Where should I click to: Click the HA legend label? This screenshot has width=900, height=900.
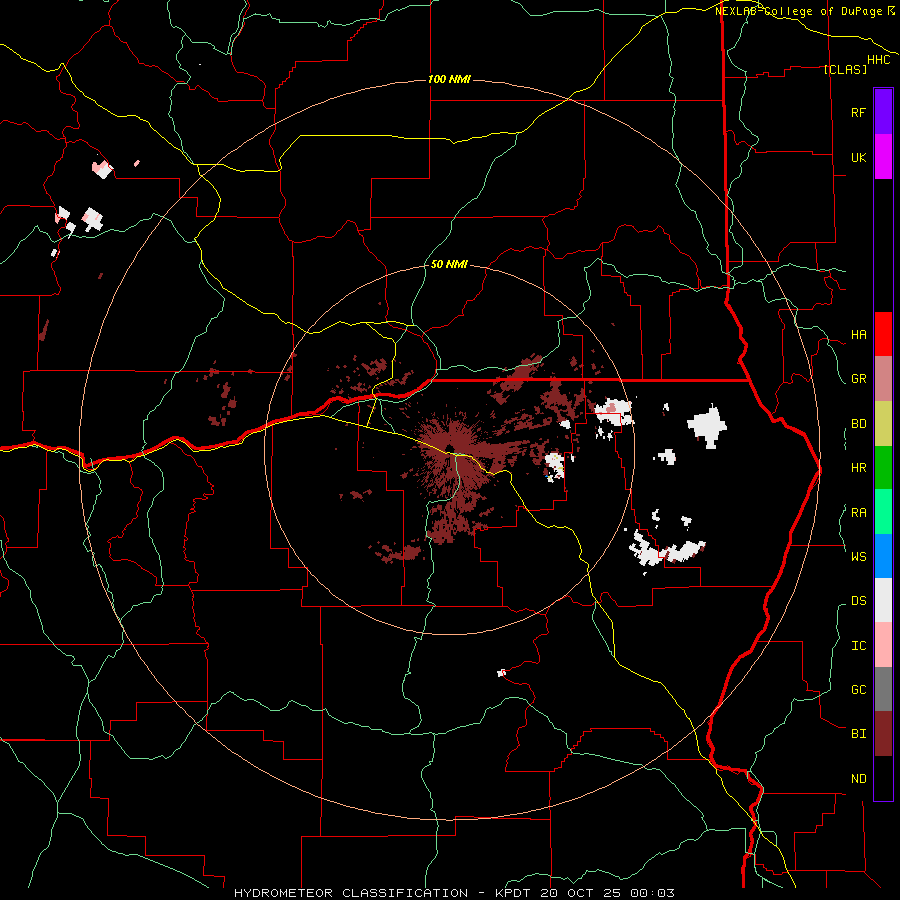point(858,335)
